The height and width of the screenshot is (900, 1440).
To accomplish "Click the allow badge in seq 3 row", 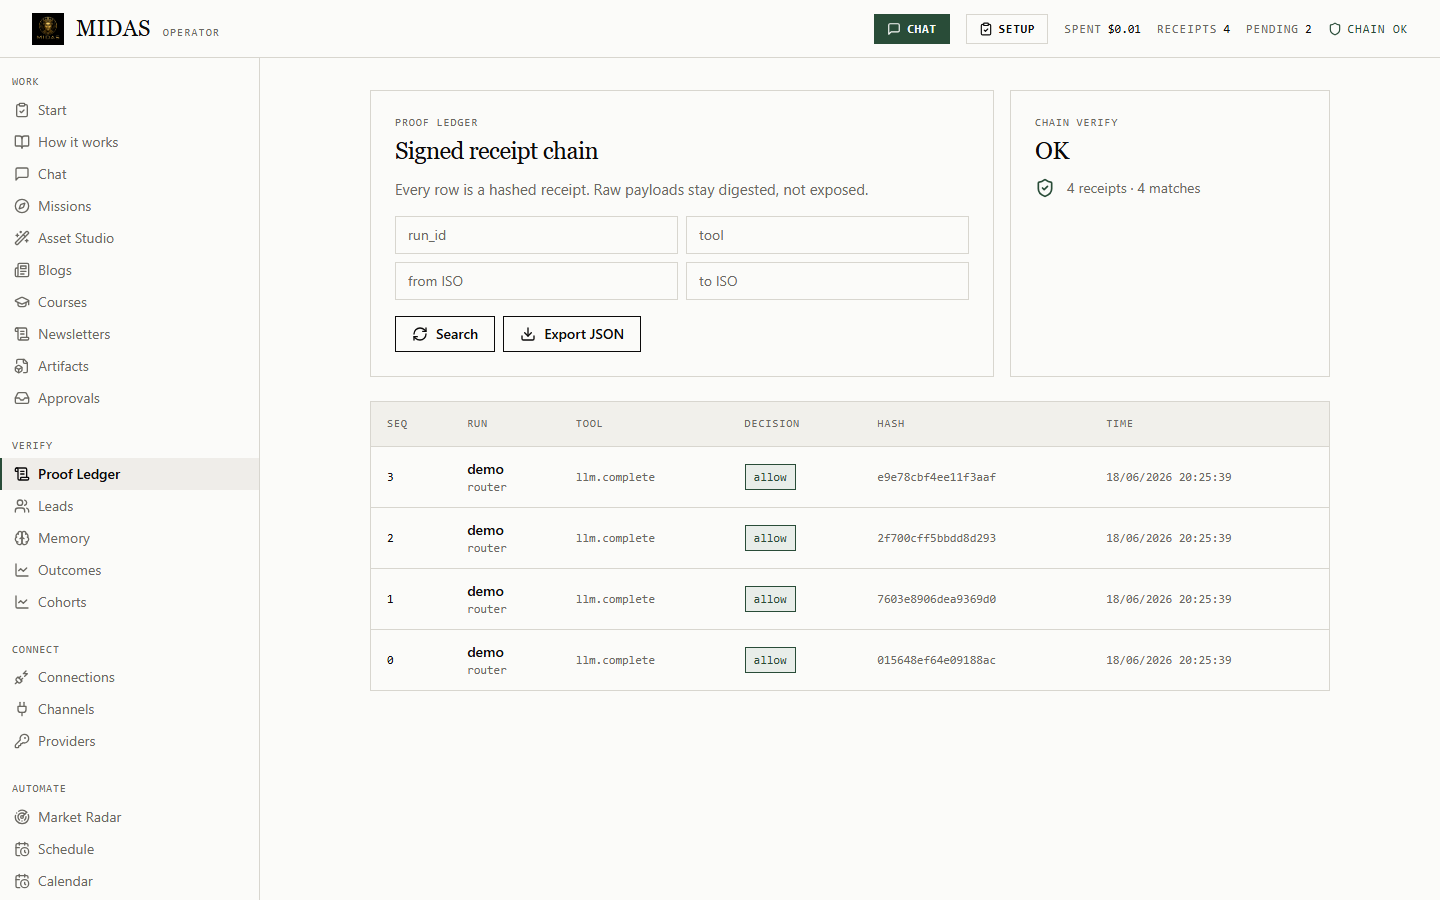I will (770, 477).
